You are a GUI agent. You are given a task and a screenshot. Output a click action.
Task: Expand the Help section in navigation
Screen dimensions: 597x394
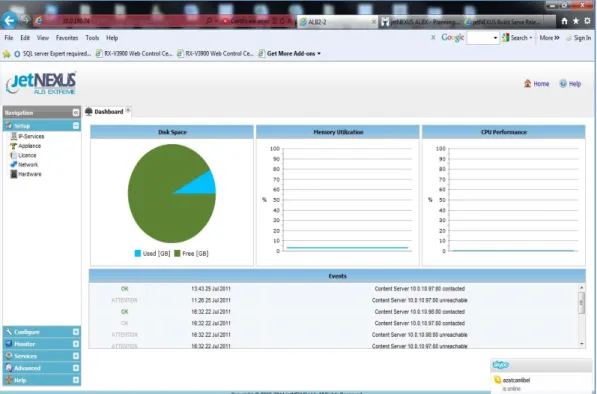pyautogui.click(x=76, y=380)
